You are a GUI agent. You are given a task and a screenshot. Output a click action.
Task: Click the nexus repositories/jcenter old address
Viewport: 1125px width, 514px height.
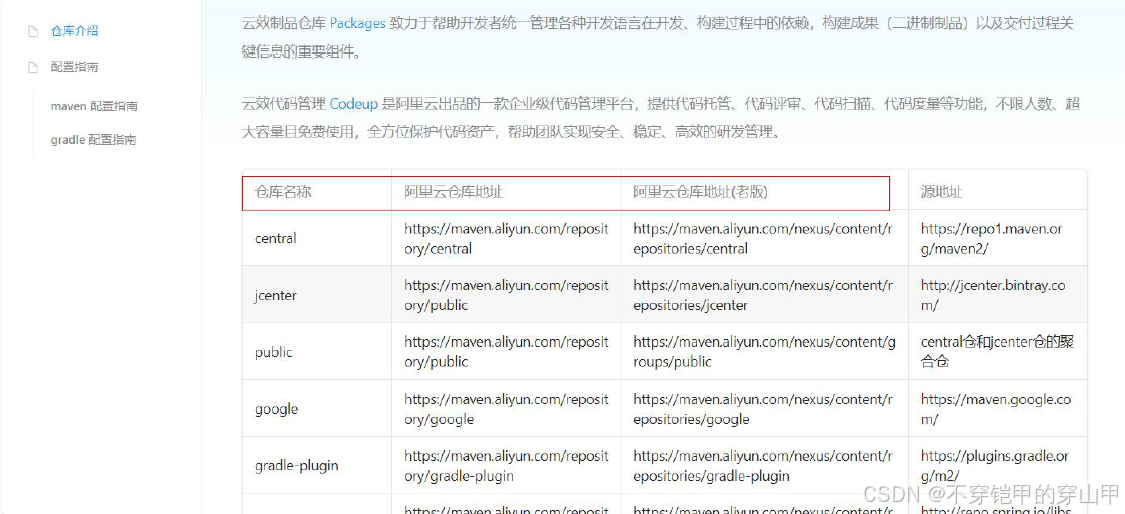click(763, 295)
